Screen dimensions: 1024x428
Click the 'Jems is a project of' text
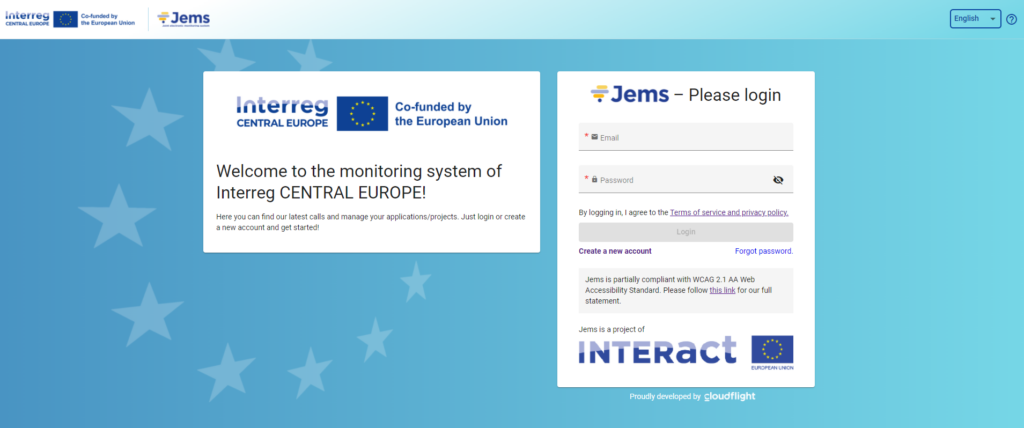(611, 329)
